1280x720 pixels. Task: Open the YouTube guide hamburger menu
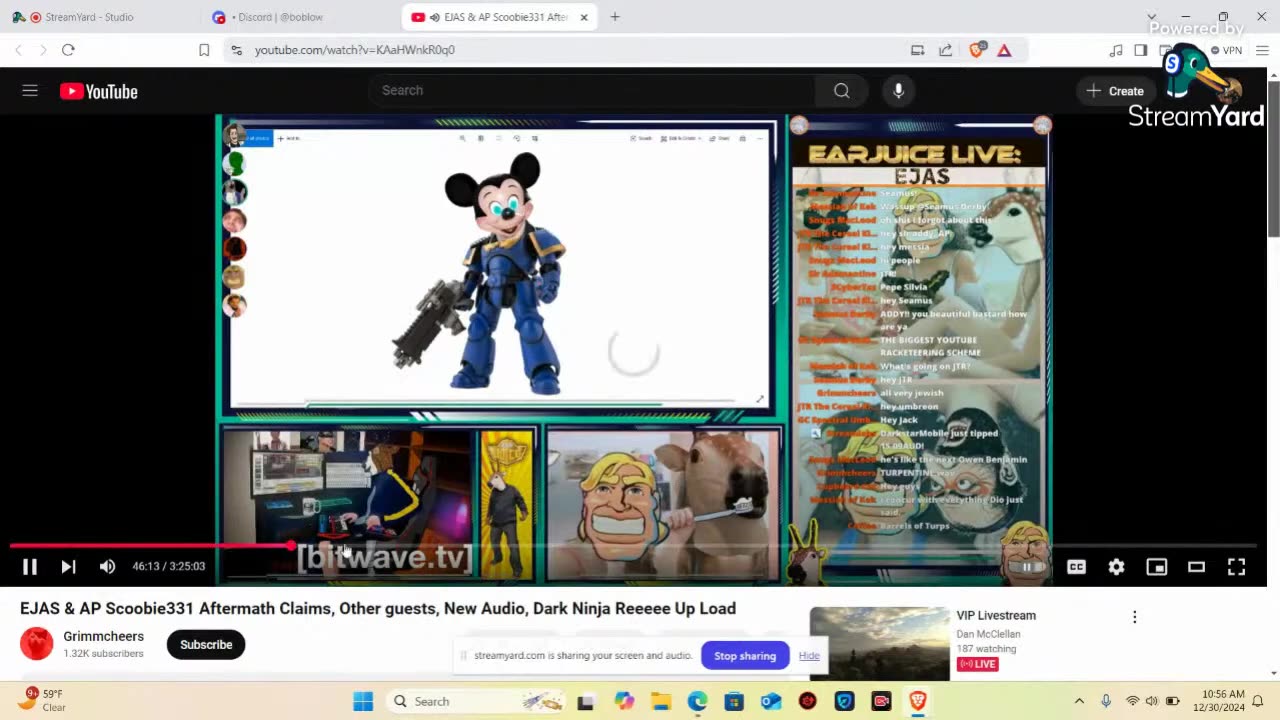(30, 91)
